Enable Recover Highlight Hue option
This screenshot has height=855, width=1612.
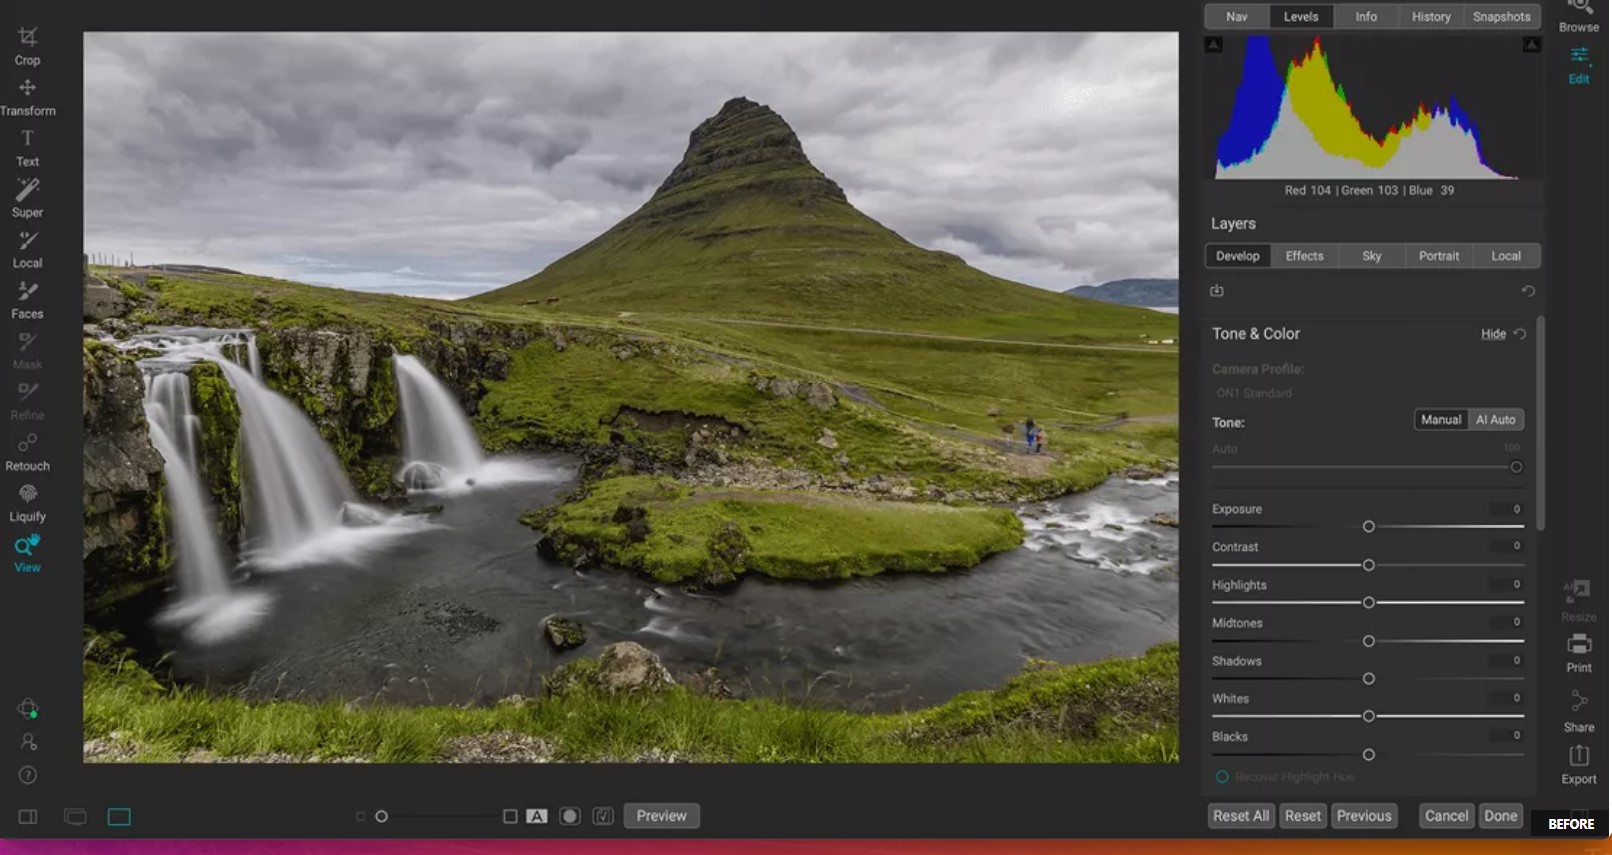point(1222,777)
